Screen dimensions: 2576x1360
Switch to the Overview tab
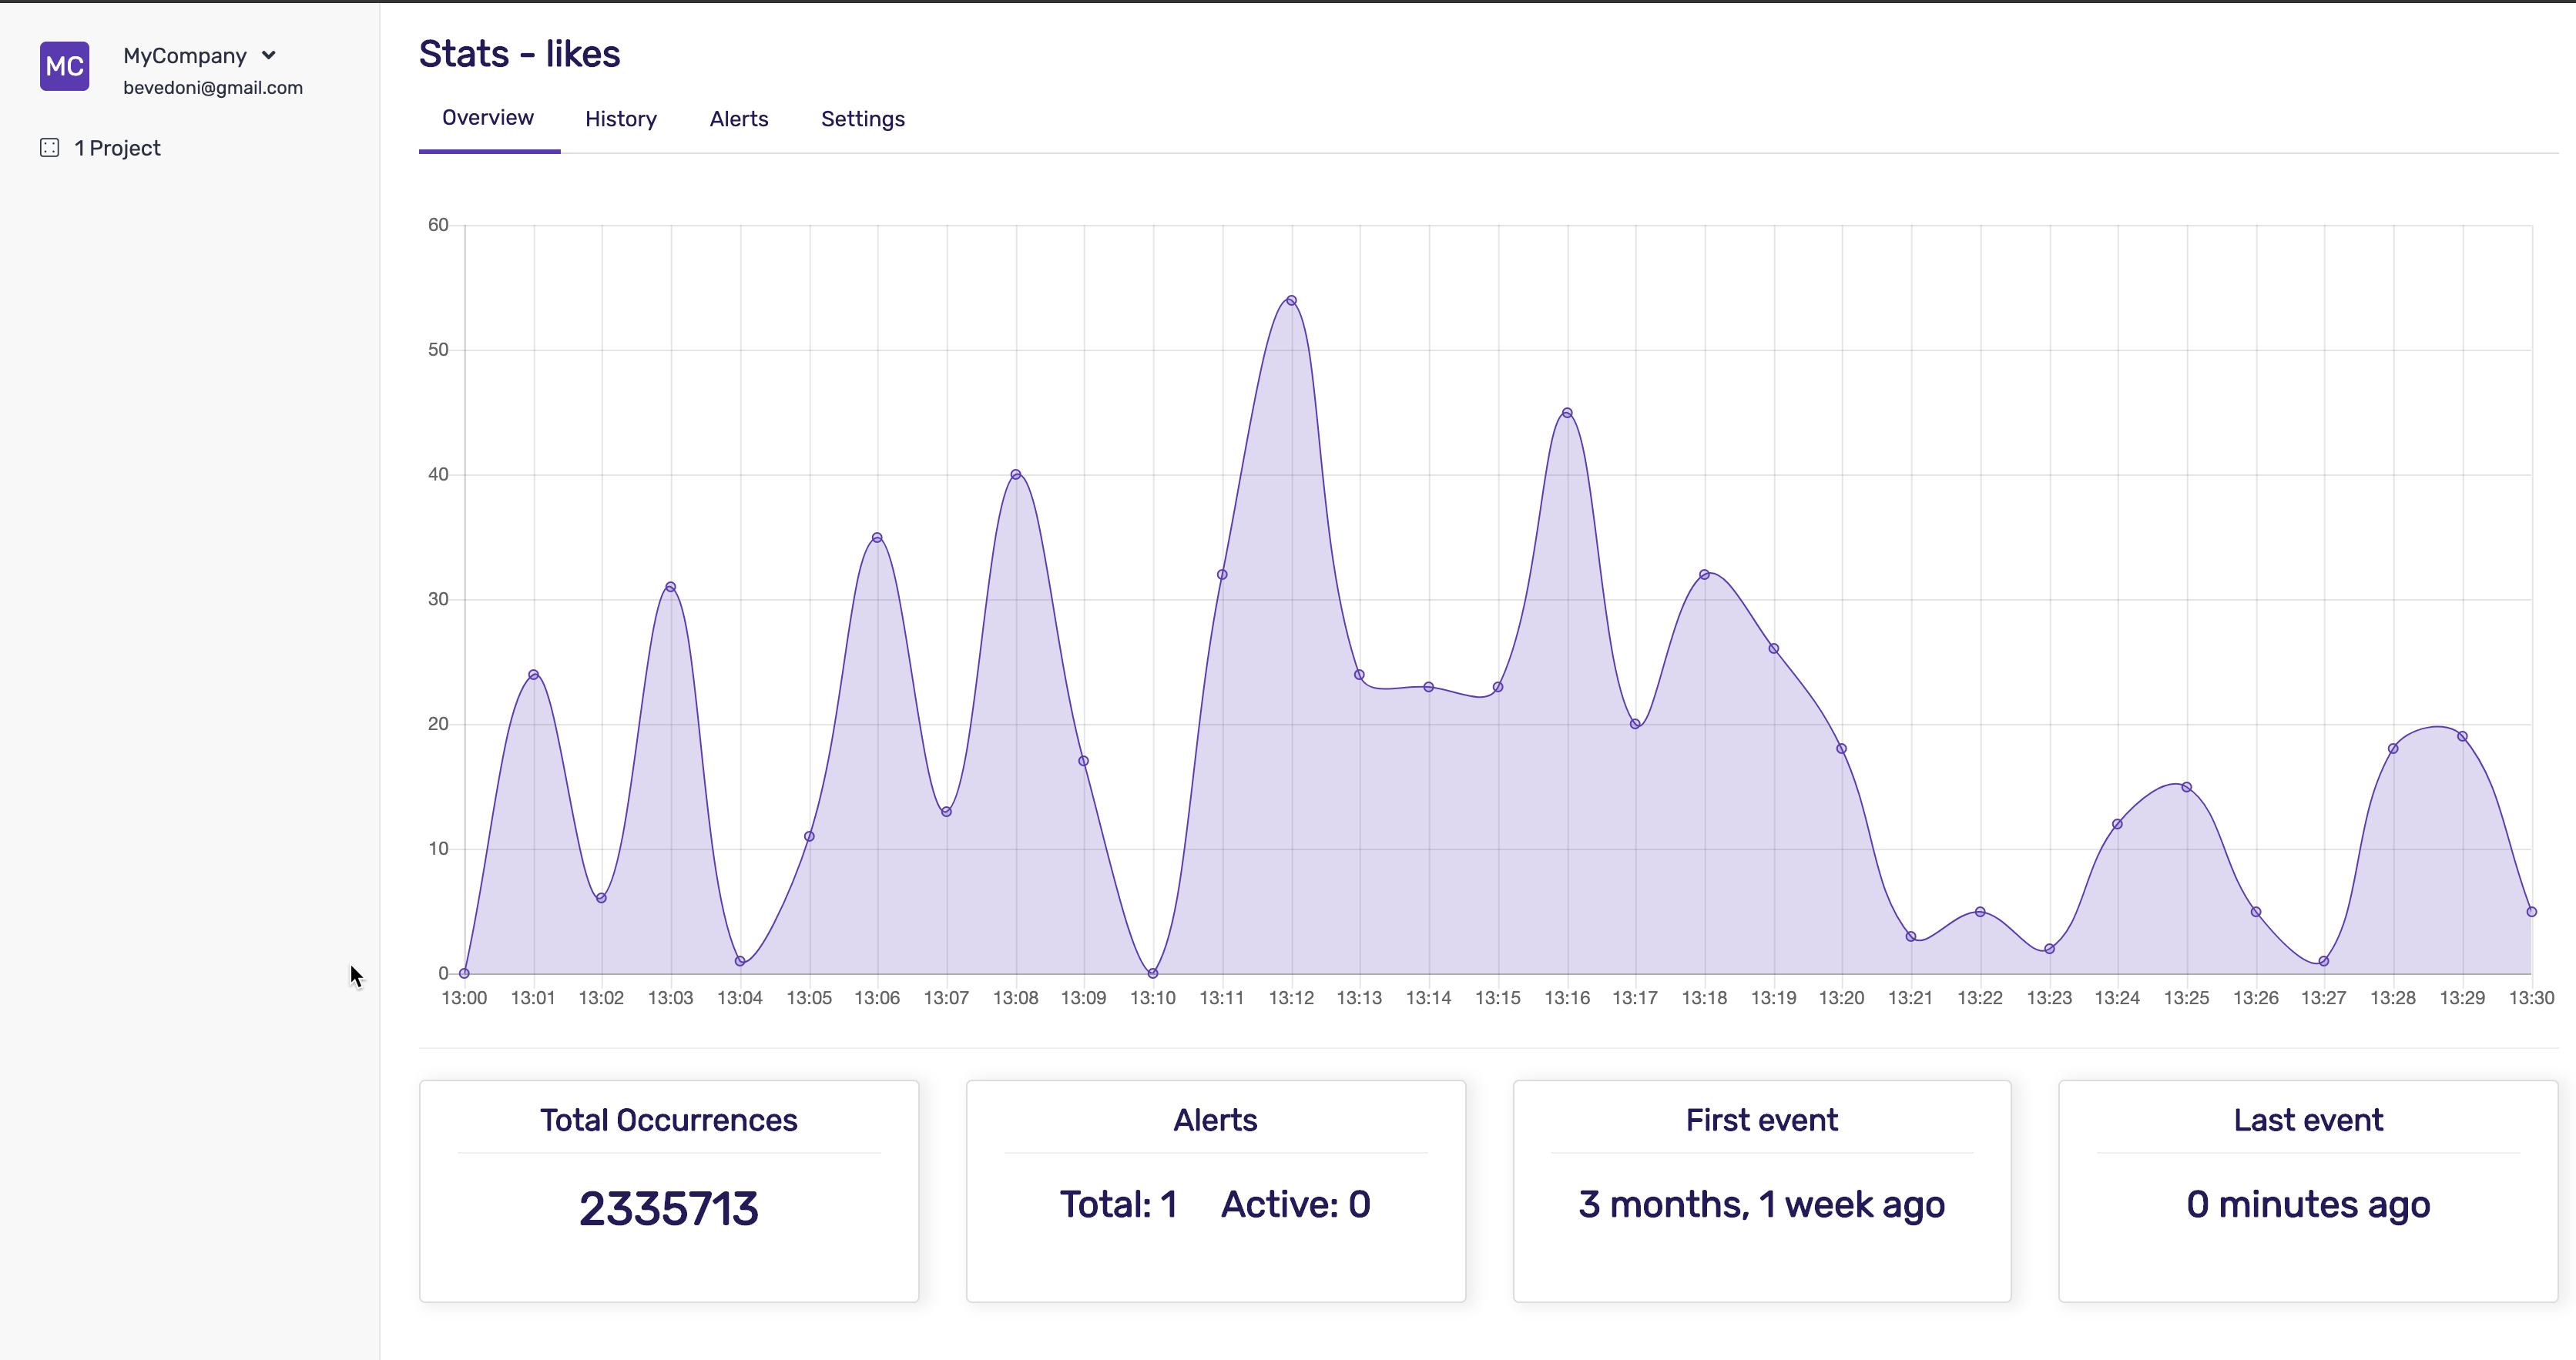point(488,118)
